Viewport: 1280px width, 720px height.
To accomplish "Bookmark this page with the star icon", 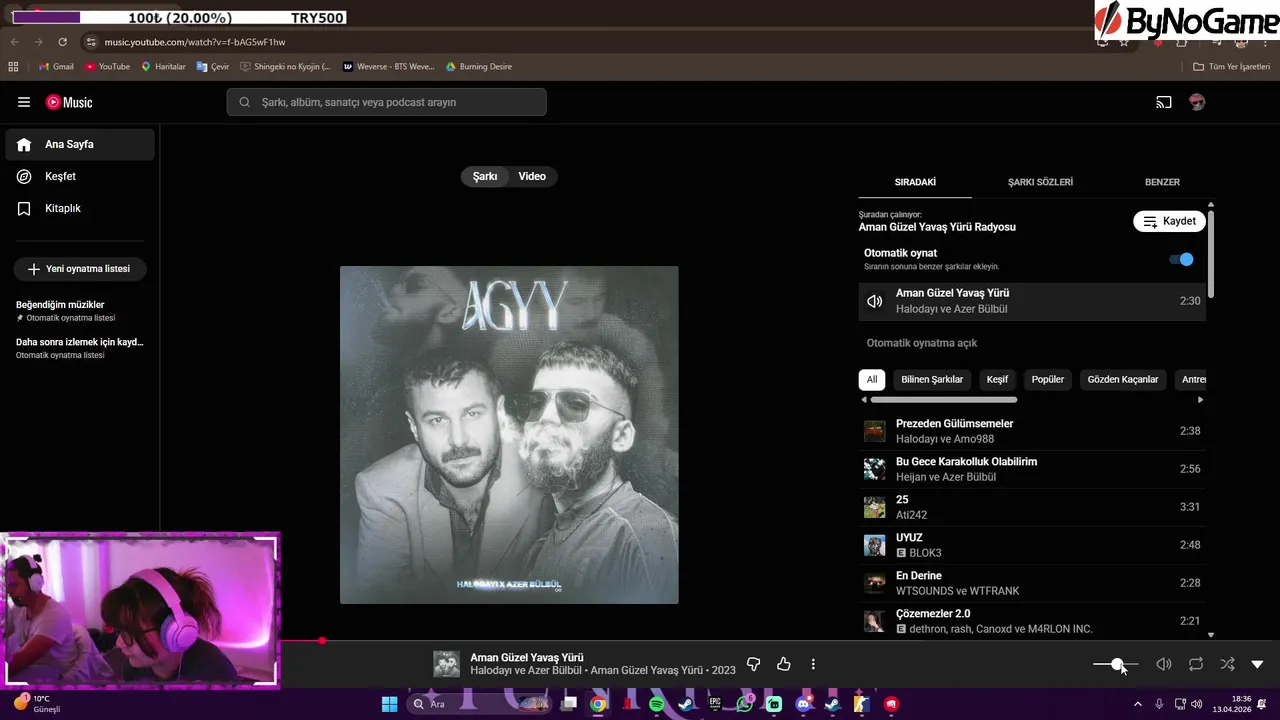I will (x=1124, y=42).
